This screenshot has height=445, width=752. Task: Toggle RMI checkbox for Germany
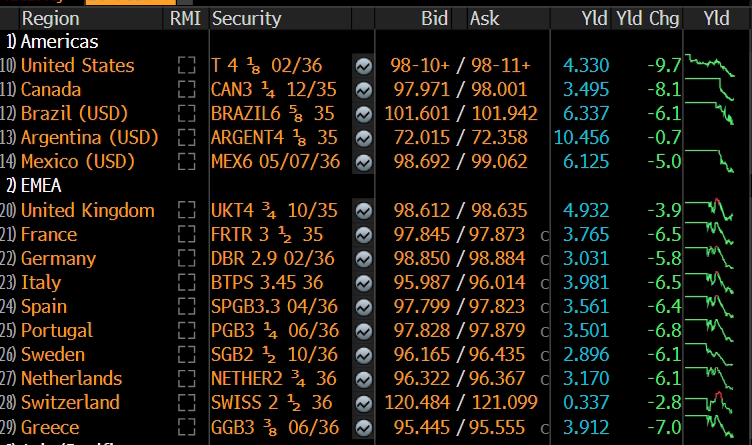[186, 258]
